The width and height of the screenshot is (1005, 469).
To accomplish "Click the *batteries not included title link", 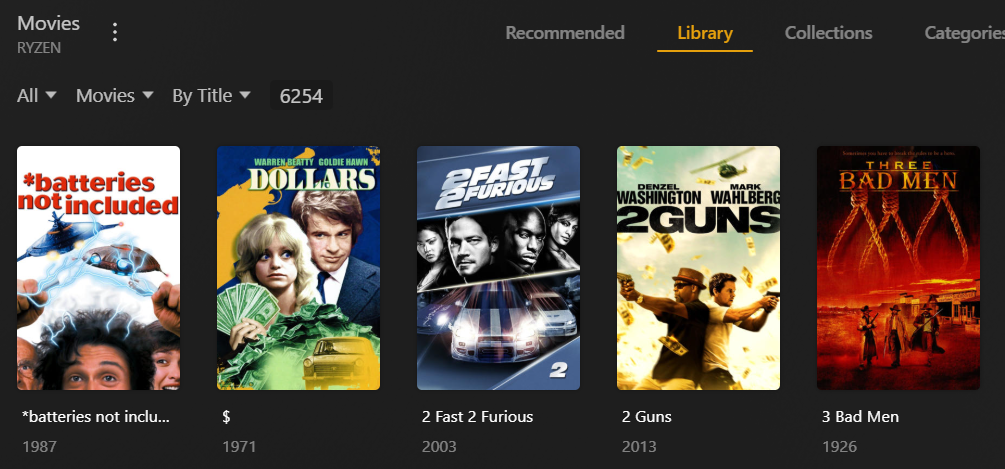I will [x=96, y=417].
